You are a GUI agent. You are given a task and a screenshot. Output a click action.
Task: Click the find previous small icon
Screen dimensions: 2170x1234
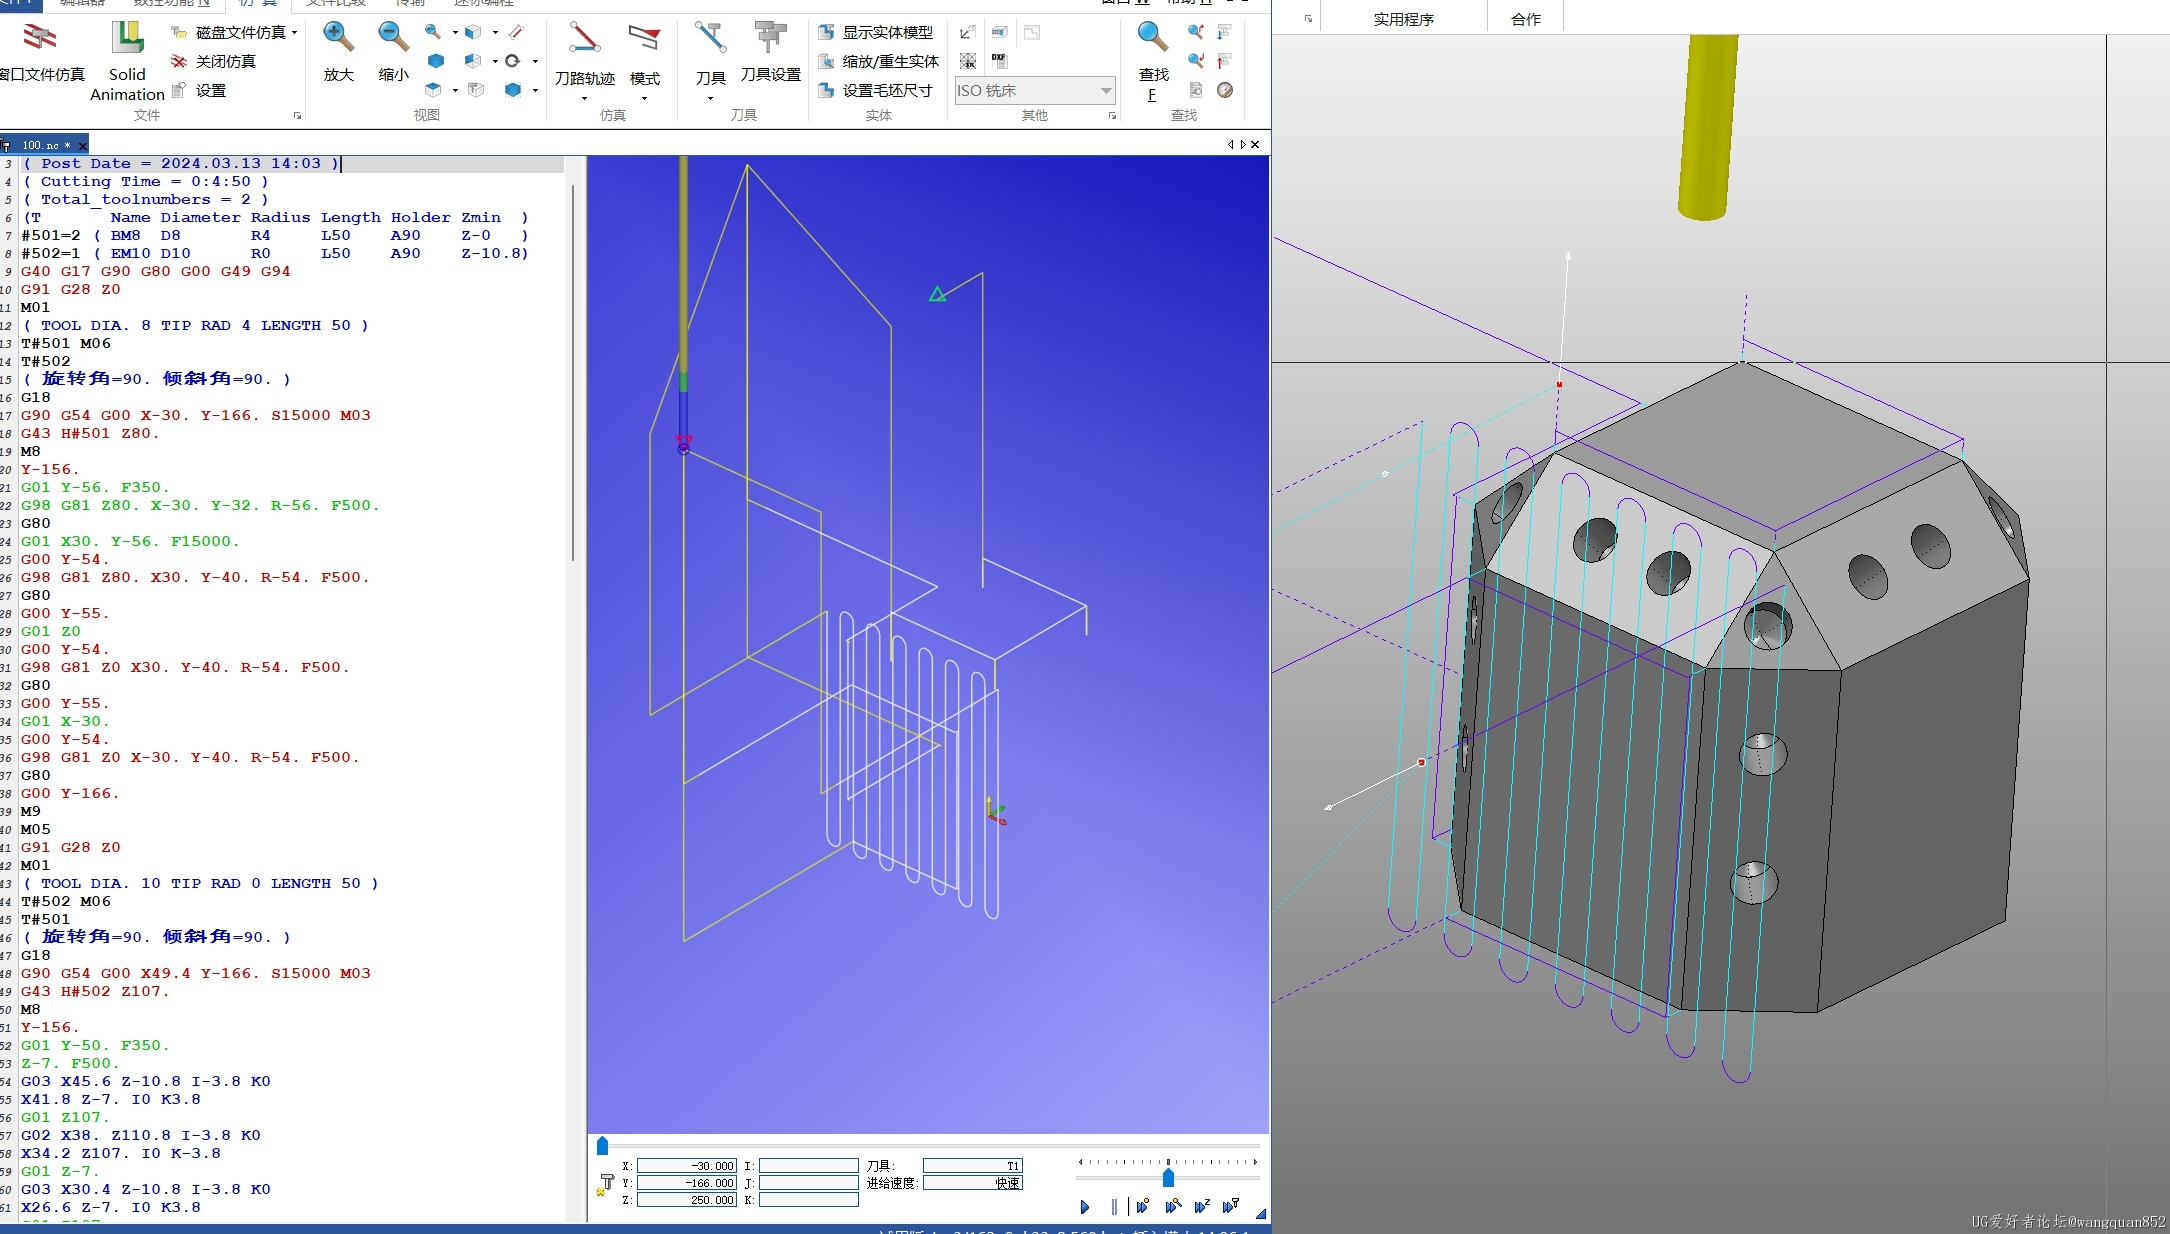click(1196, 61)
